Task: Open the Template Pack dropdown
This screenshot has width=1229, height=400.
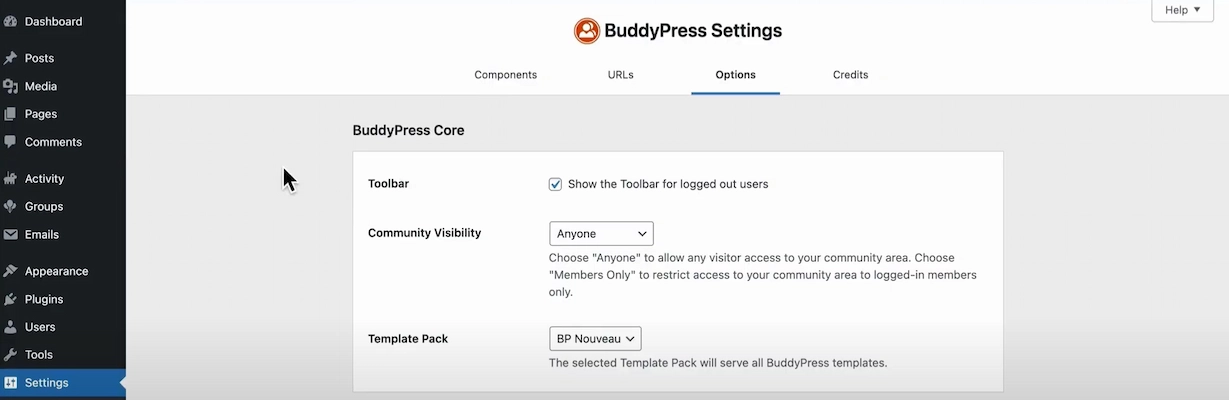Action: pyautogui.click(x=595, y=339)
